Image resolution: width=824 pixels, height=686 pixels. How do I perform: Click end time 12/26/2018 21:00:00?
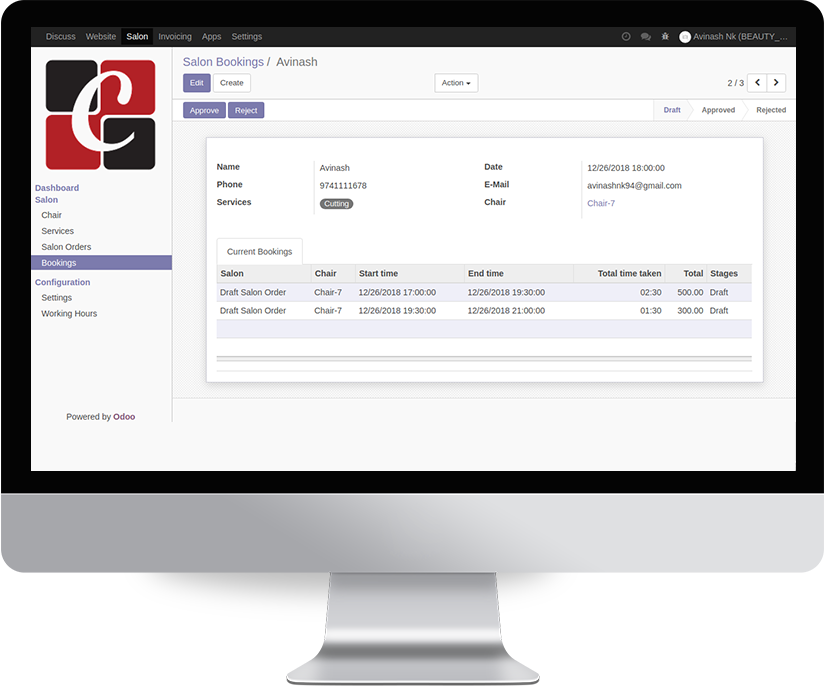[506, 311]
